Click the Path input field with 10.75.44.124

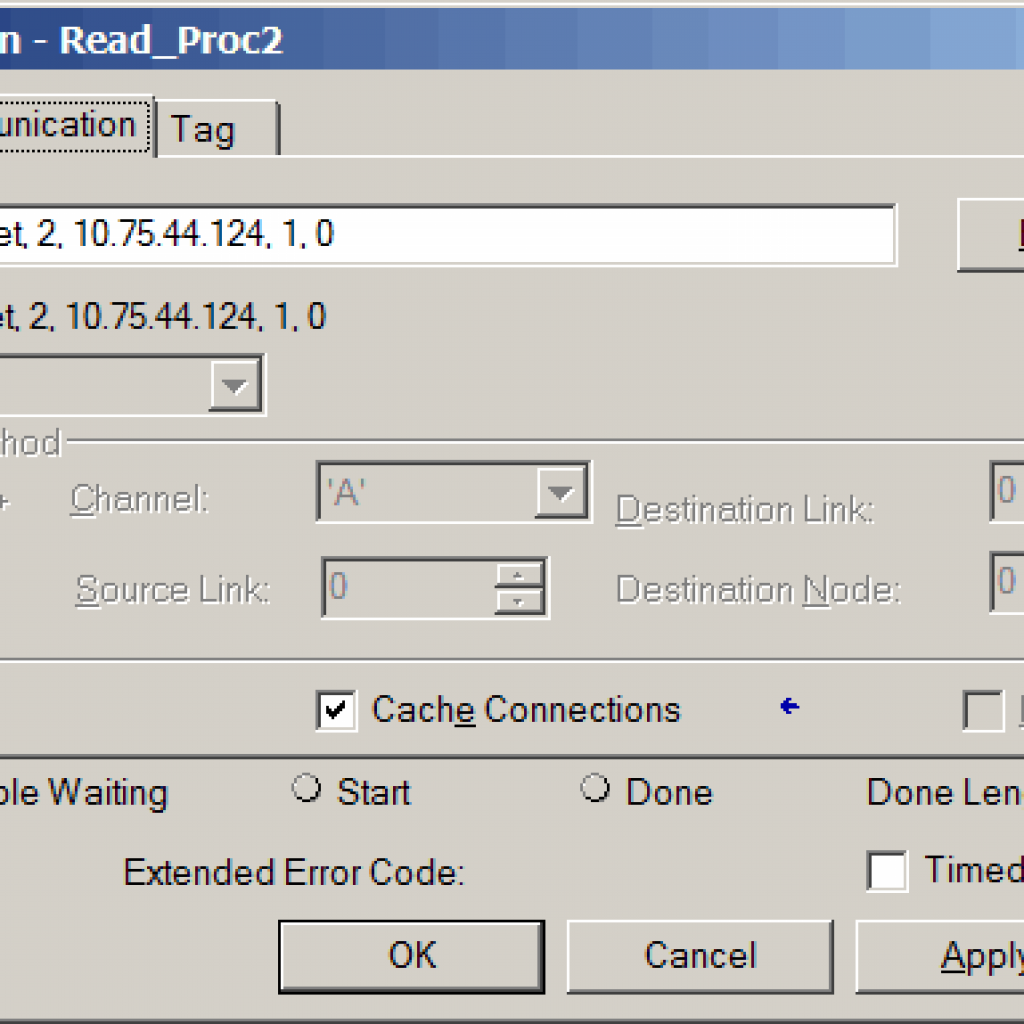447,234
